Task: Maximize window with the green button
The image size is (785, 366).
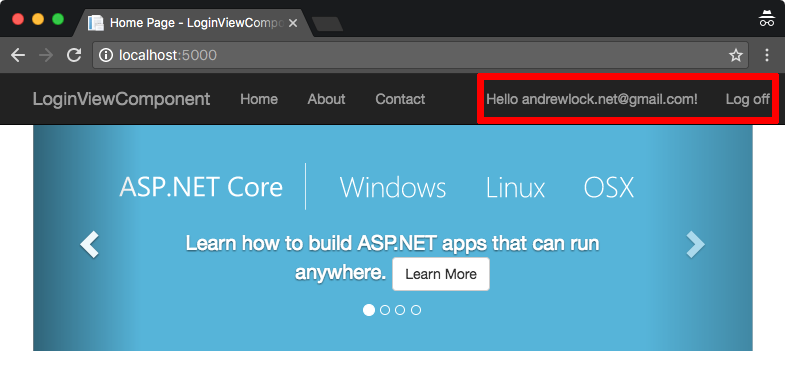Action: click(x=58, y=19)
